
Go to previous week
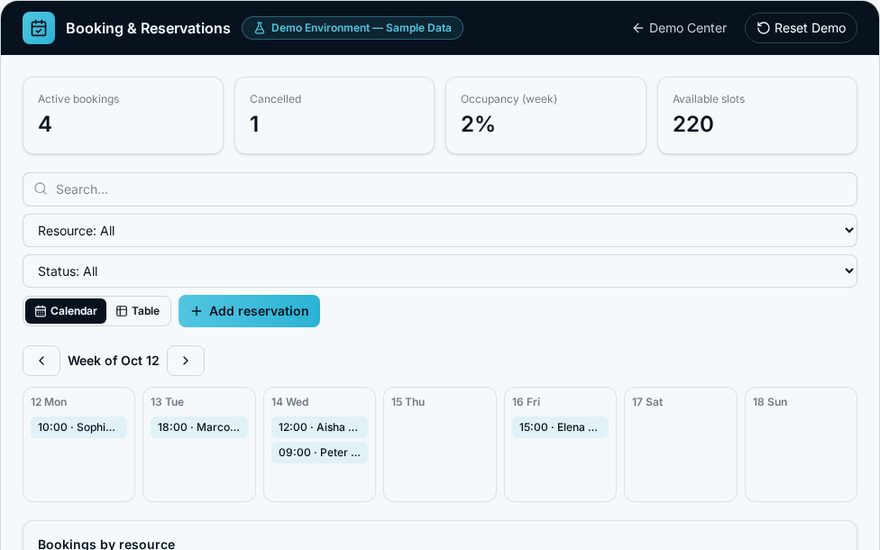(42, 361)
